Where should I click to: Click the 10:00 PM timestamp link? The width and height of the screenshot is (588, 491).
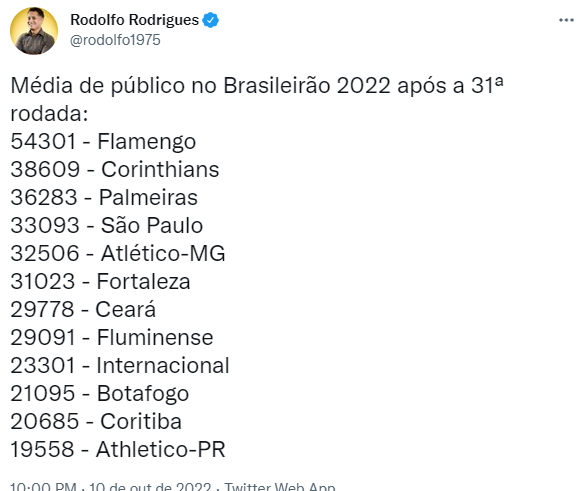pos(43,486)
